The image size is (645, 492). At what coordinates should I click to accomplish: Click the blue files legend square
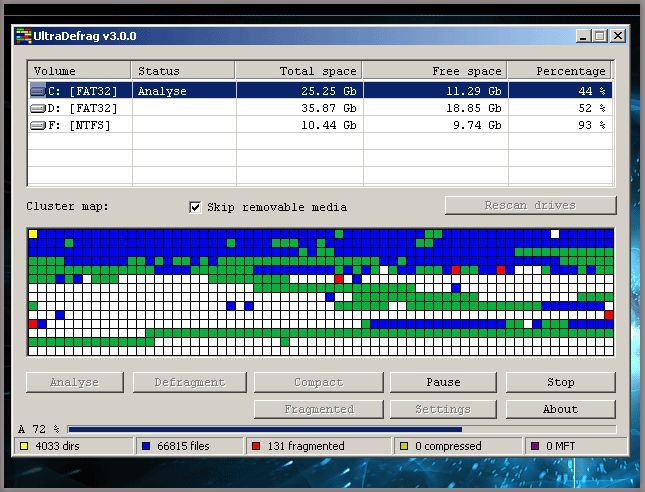click(x=146, y=446)
